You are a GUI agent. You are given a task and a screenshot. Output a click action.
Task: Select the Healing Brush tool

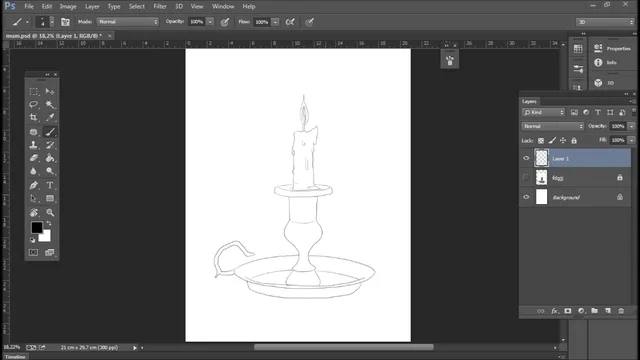click(33, 132)
